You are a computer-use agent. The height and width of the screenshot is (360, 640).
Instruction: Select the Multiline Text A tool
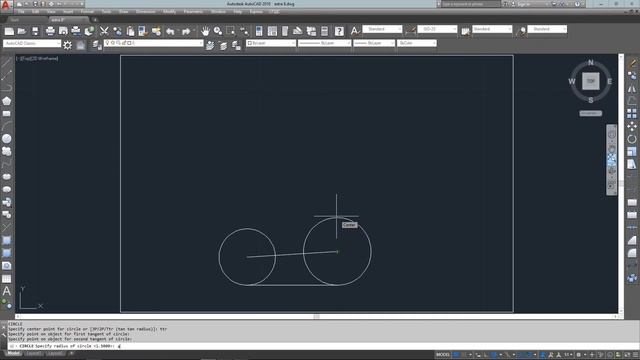tap(7, 291)
